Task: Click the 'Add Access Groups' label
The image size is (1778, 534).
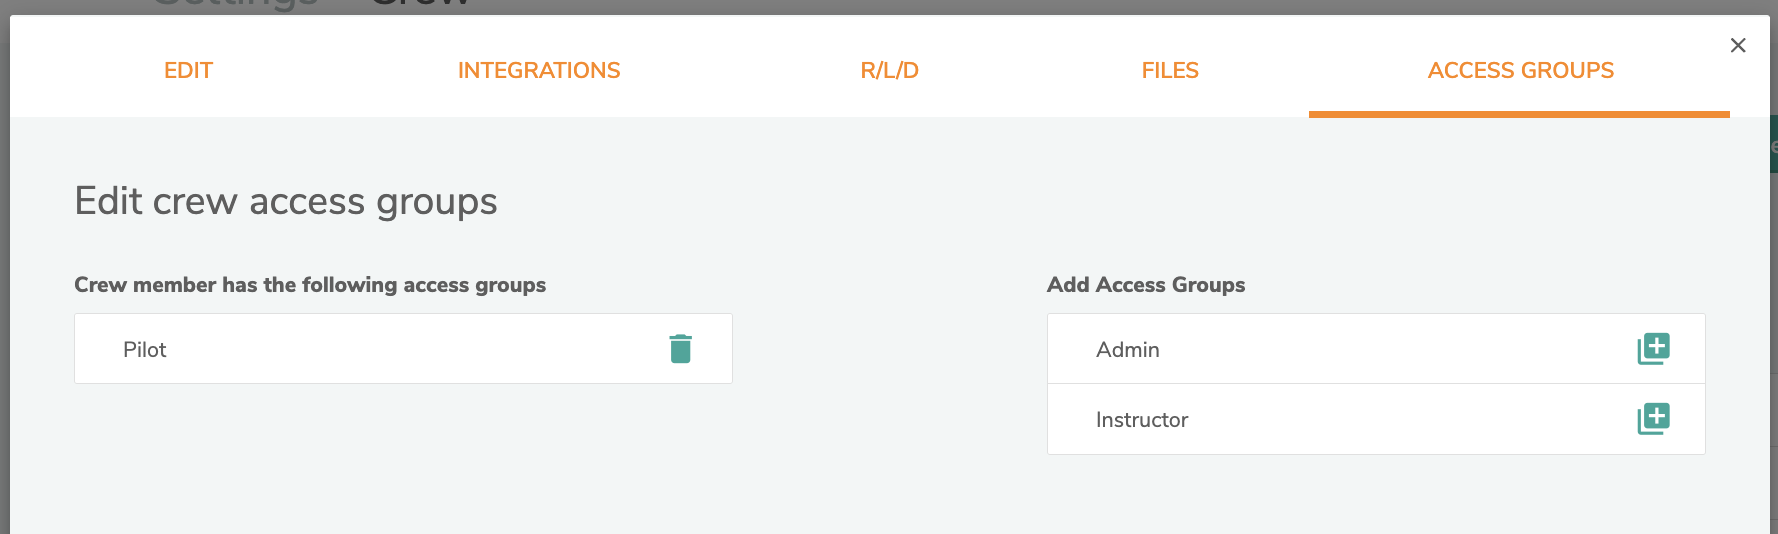Action: [1146, 285]
